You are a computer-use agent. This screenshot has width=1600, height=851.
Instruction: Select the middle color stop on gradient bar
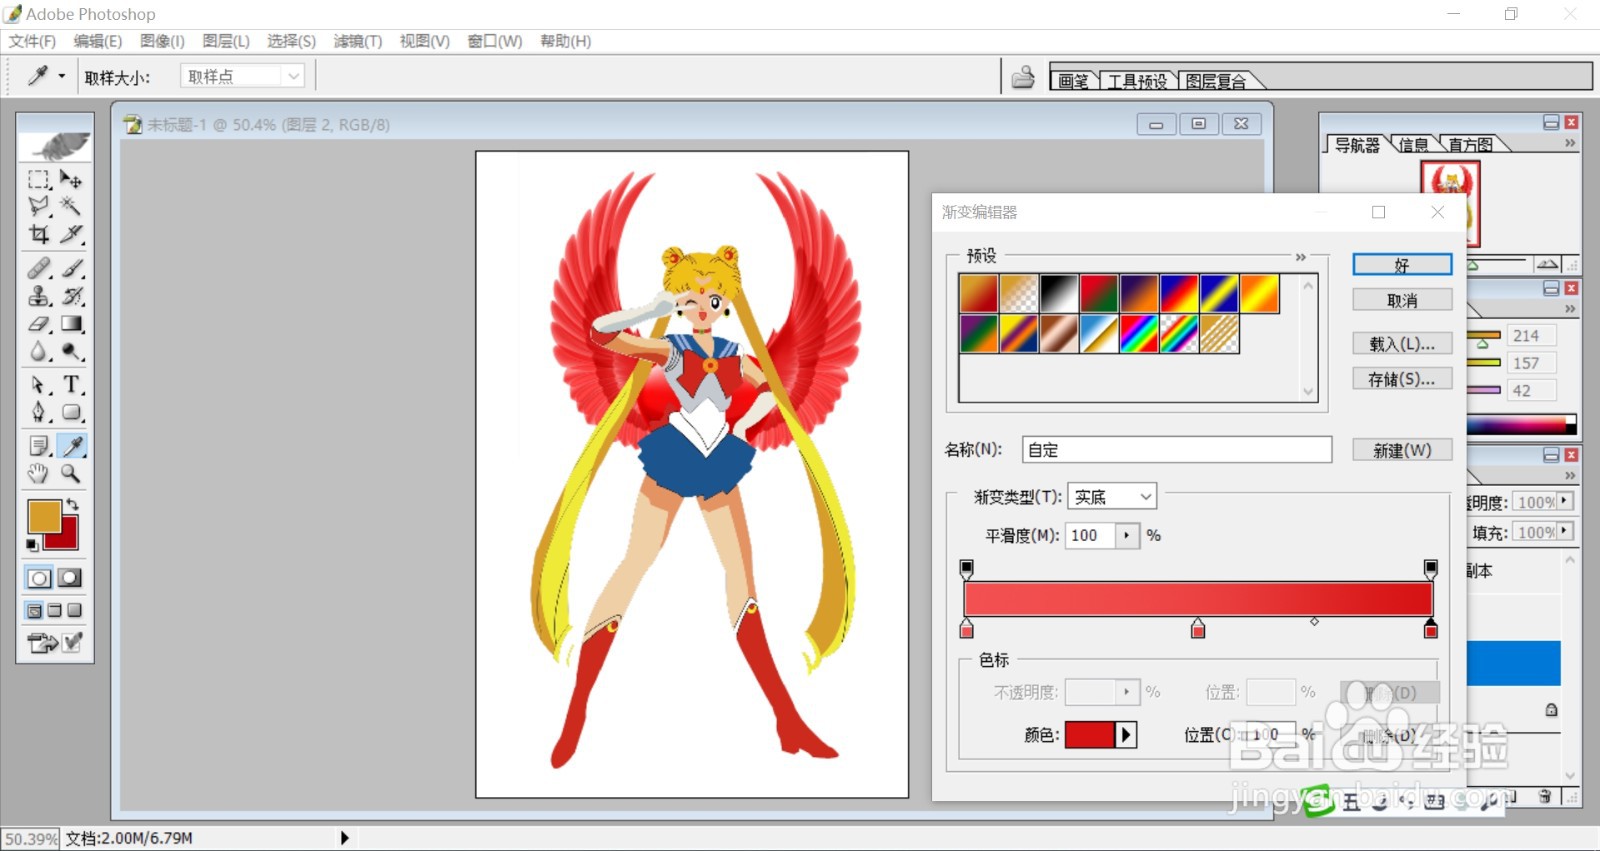1198,628
